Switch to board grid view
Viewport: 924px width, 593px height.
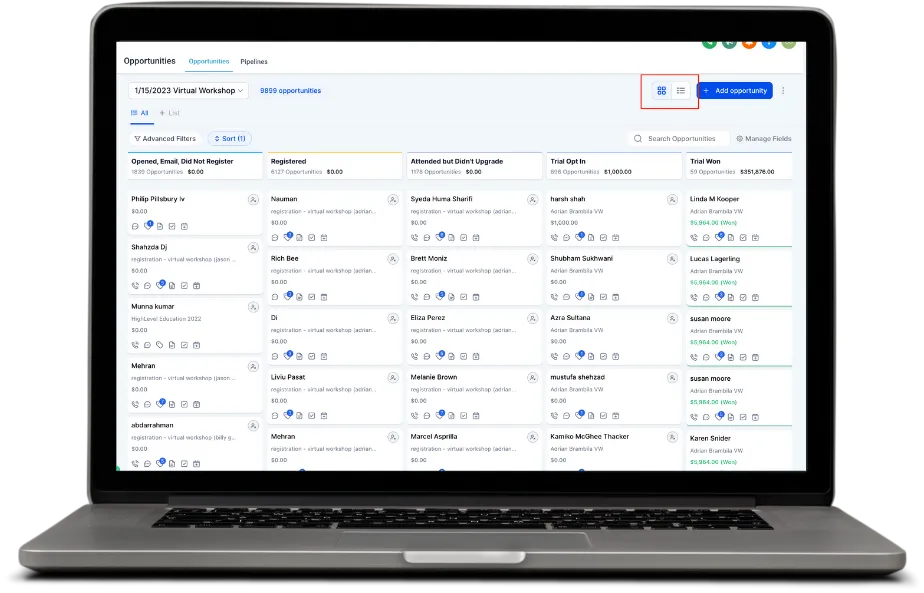coord(662,91)
